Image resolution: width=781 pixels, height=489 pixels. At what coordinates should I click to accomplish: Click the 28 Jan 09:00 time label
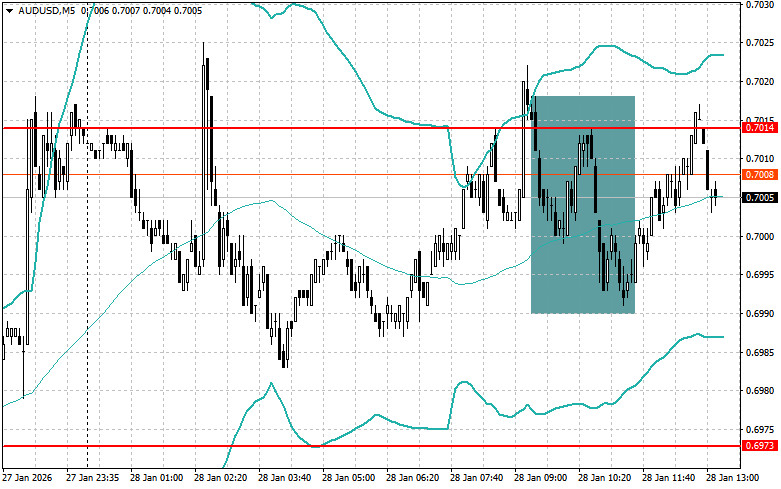(x=540, y=478)
